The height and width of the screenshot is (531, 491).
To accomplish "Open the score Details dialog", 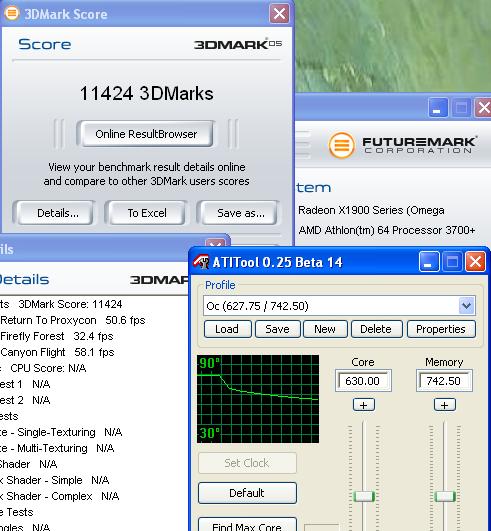I will (x=55, y=213).
